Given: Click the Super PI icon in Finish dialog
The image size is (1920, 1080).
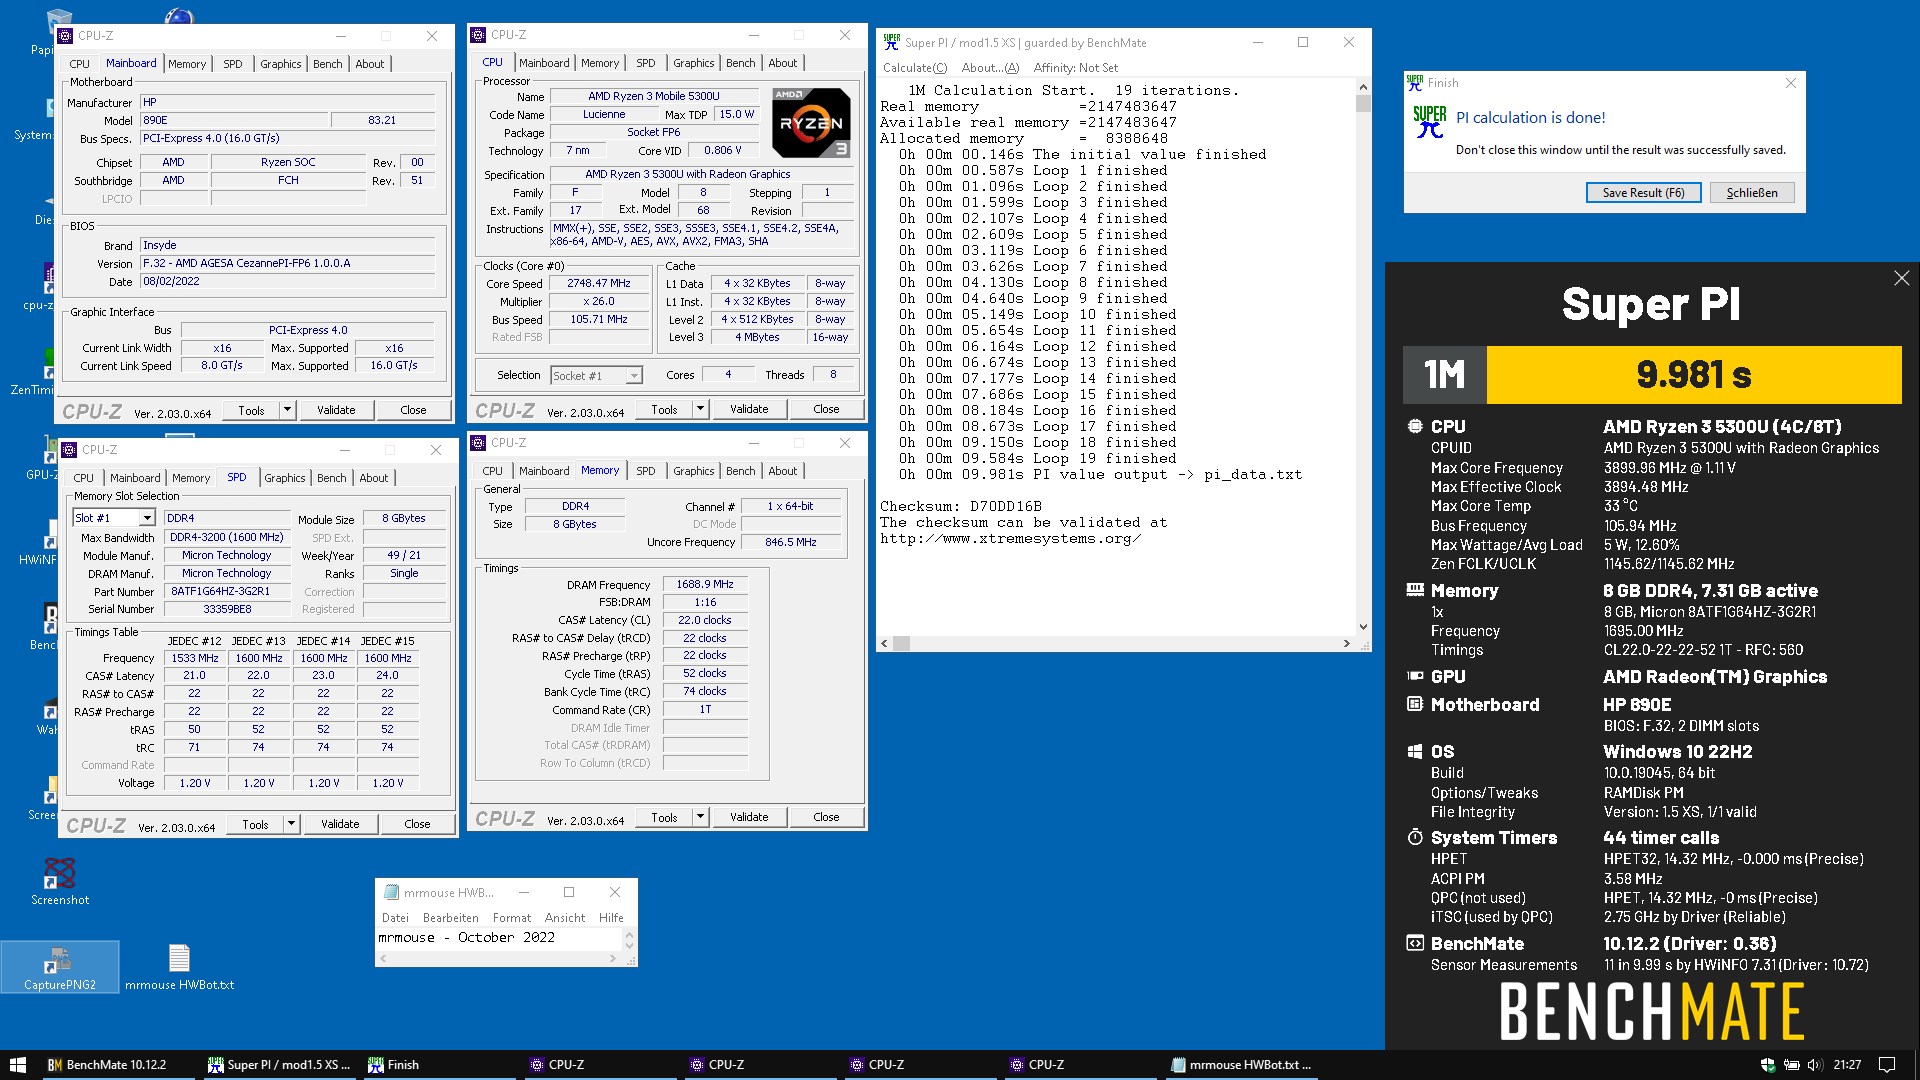Looking at the screenshot, I should (x=1430, y=122).
